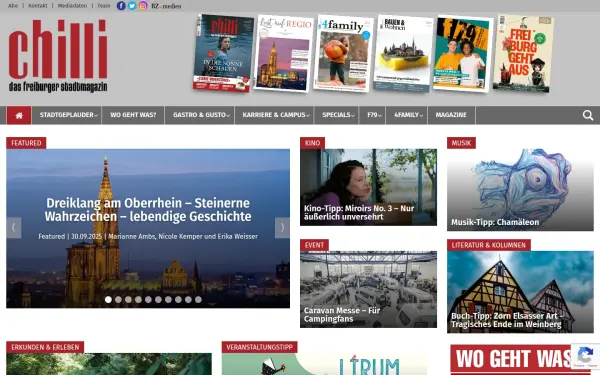Click the Featured category label

click(26, 143)
